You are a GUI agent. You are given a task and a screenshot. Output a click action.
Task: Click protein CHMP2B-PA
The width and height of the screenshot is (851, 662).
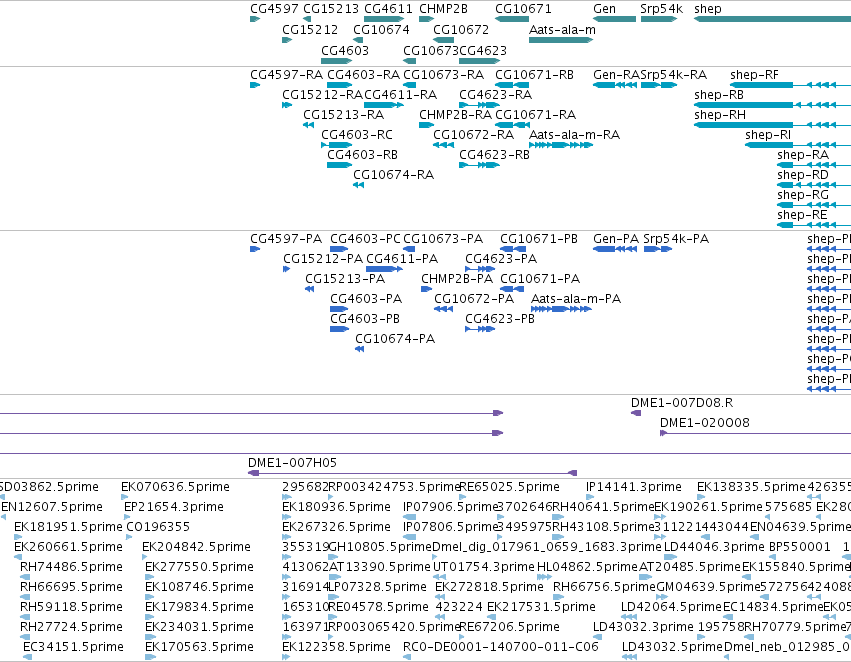pyautogui.click(x=427, y=290)
